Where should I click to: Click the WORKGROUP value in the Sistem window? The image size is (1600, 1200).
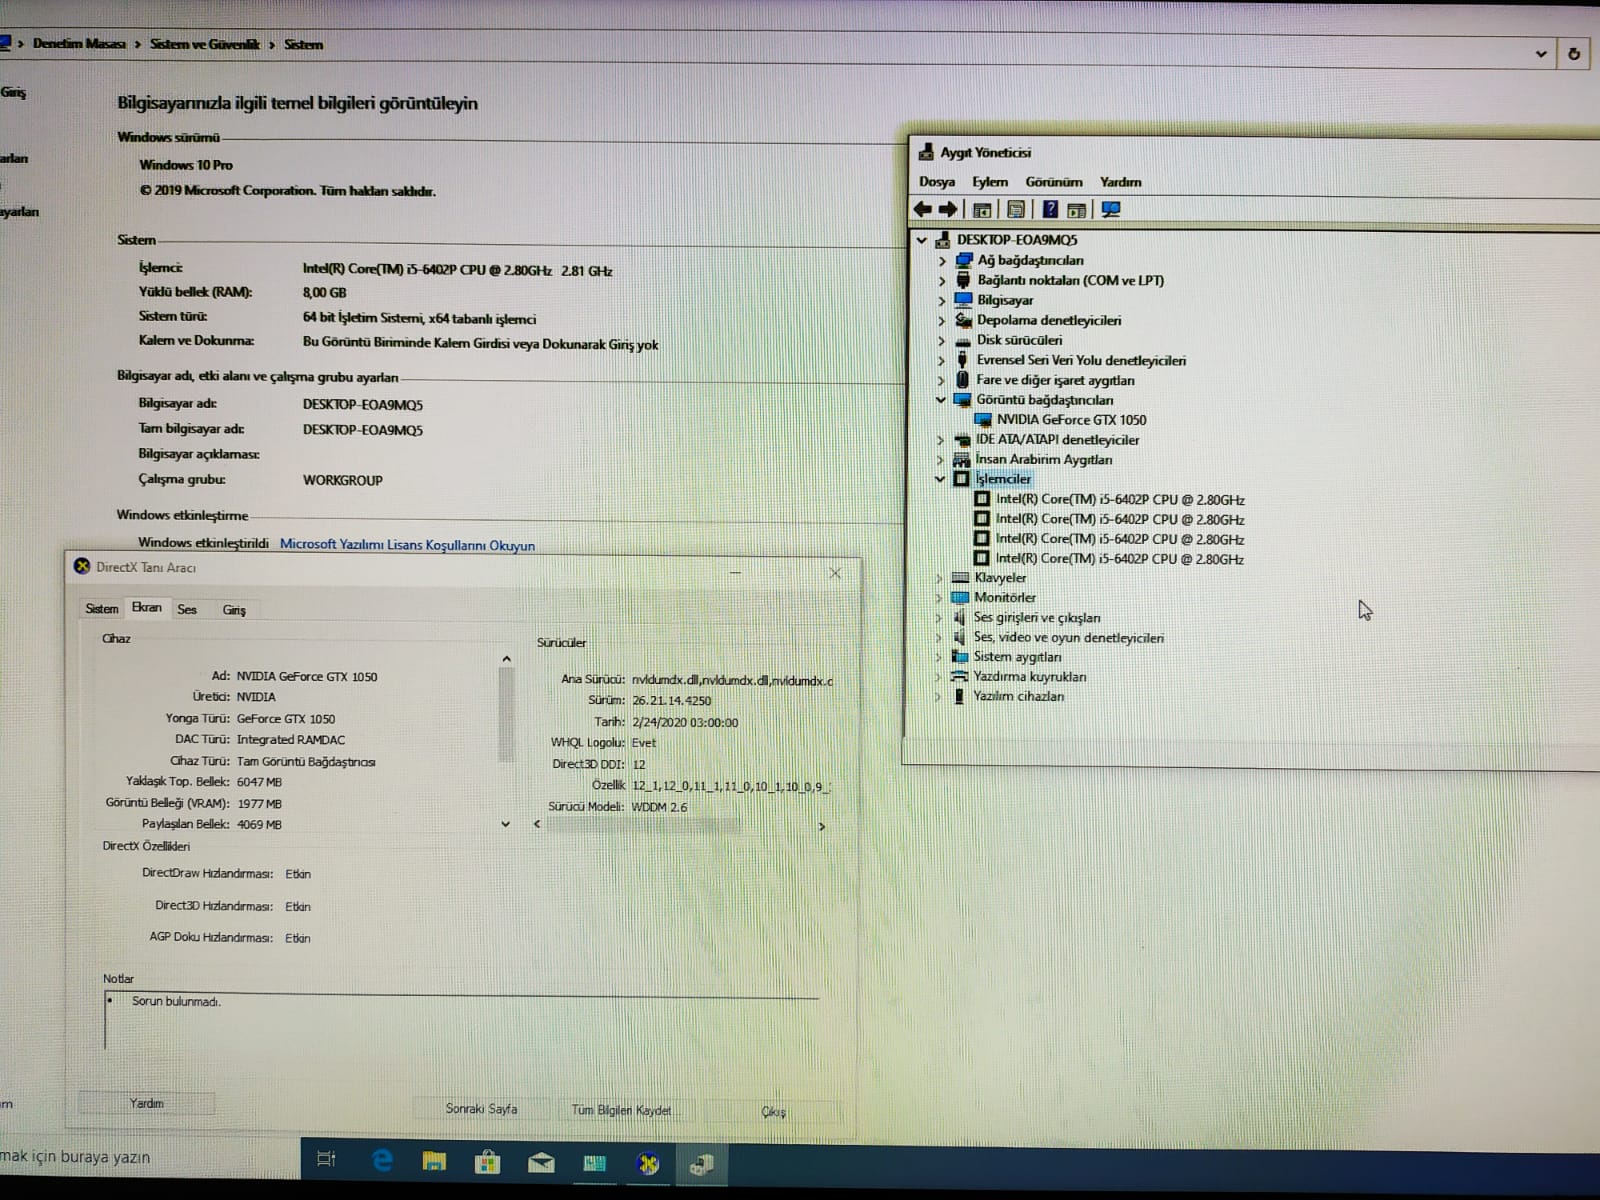point(343,481)
